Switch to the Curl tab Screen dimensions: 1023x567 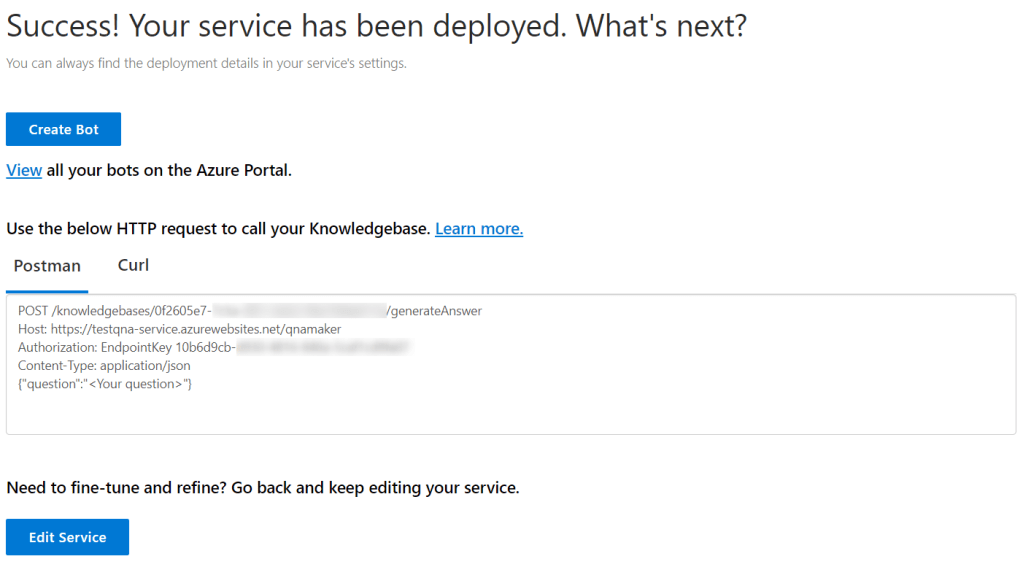(133, 265)
